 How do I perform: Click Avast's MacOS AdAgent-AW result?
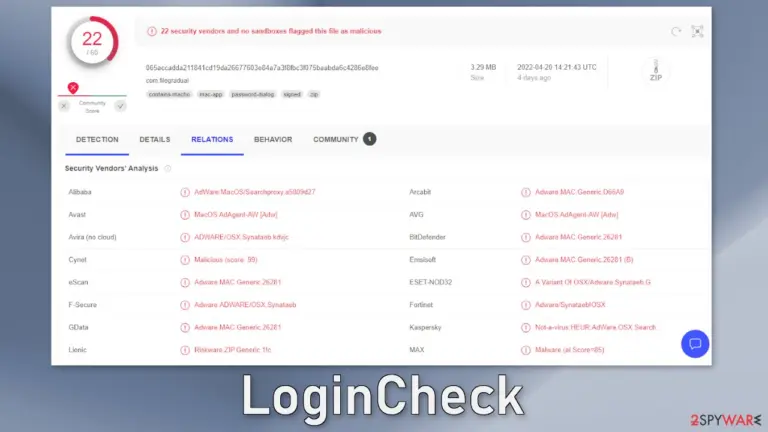pyautogui.click(x=236, y=215)
